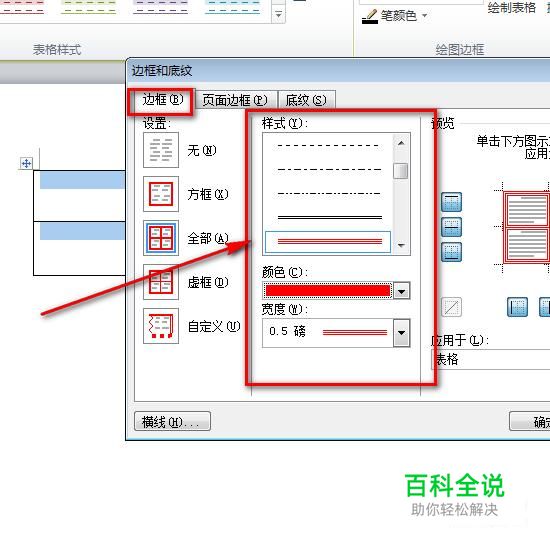Open the 颜色 color dropdown arrow
Screen dimensions: 550x550
click(402, 291)
